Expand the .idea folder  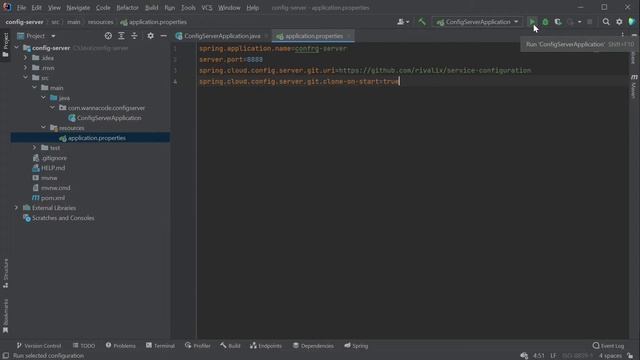pos(26,58)
